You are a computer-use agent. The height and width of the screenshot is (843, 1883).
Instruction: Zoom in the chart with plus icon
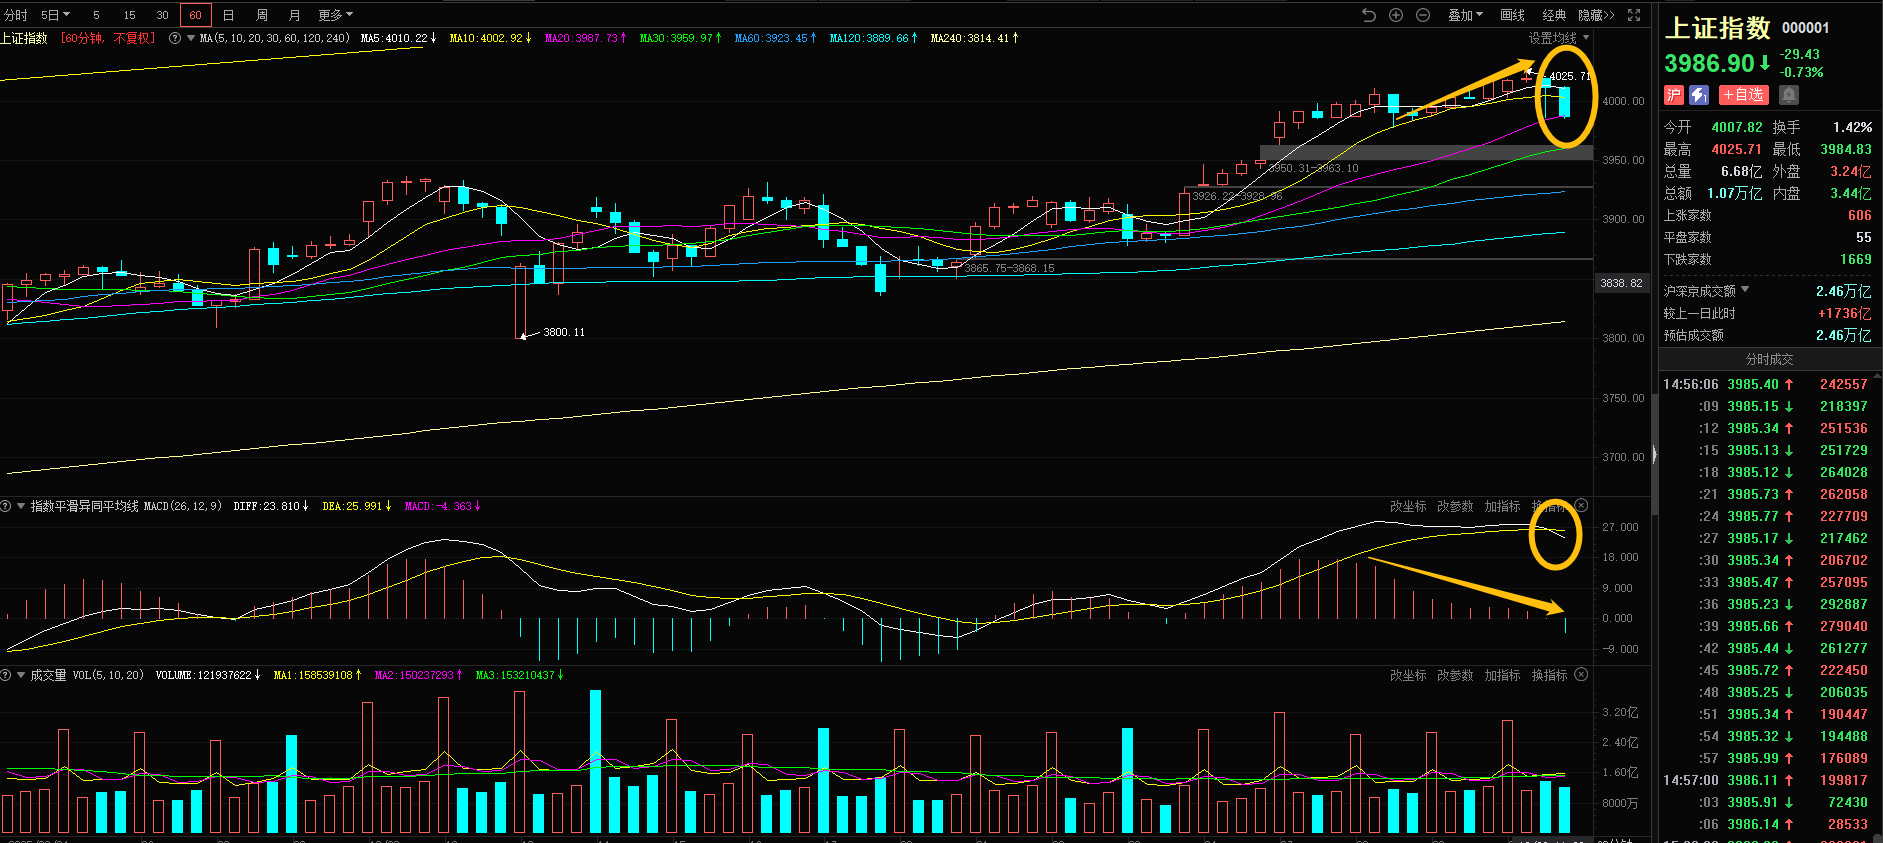click(1396, 15)
